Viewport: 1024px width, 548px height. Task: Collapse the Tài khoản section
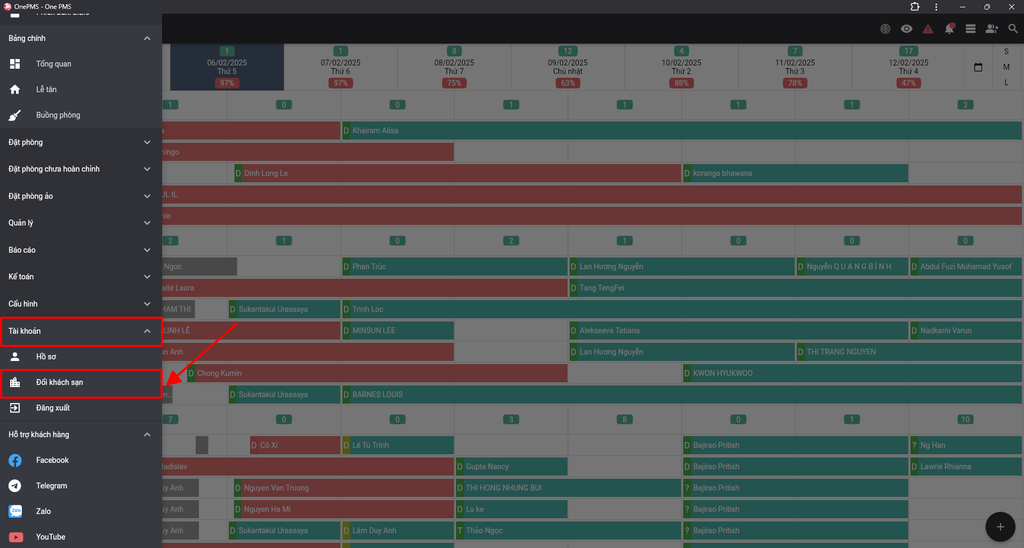pyautogui.click(x=81, y=331)
